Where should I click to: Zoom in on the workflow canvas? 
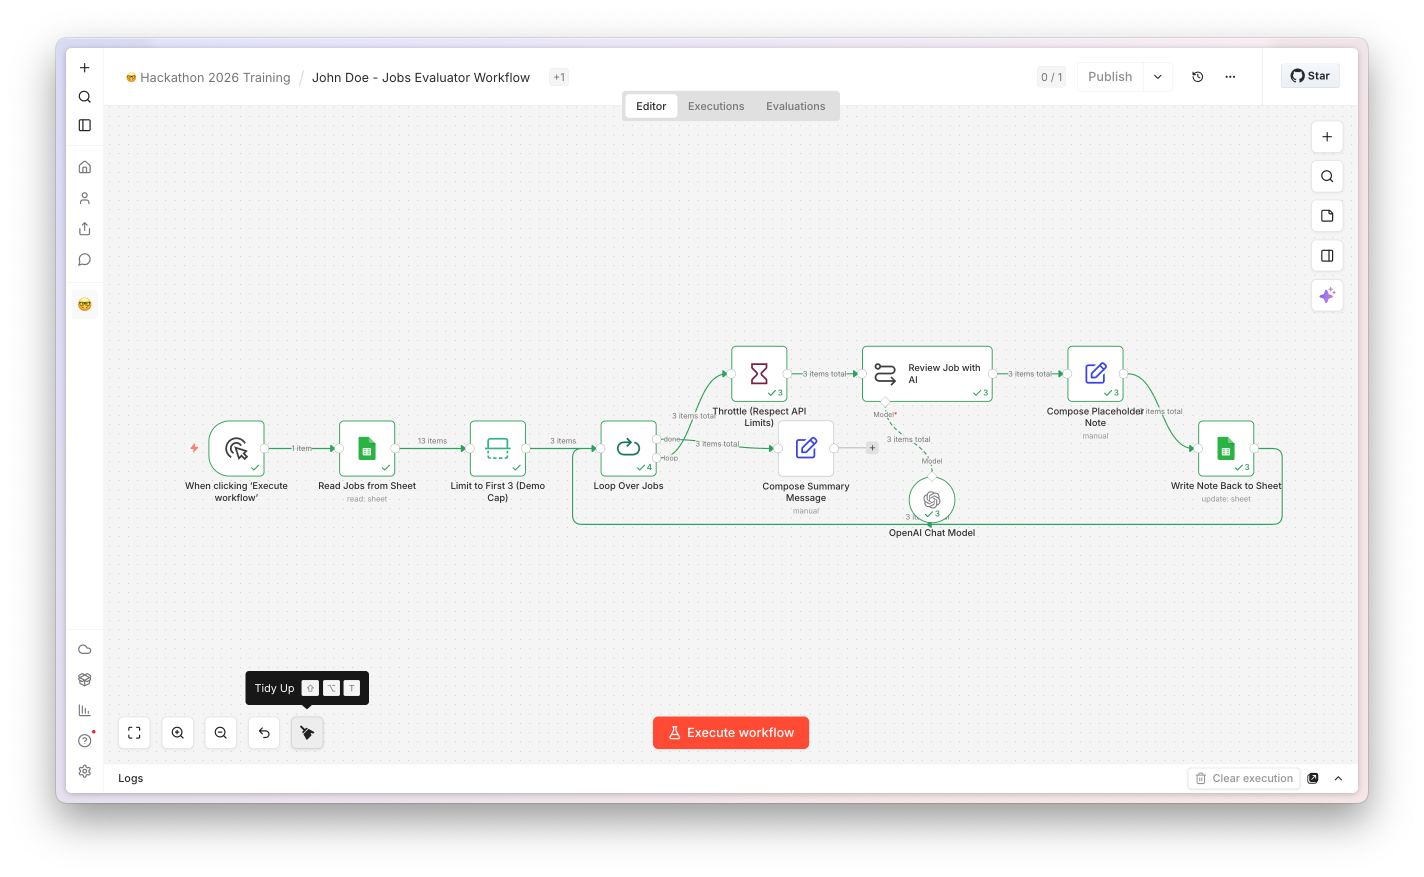[x=178, y=733]
